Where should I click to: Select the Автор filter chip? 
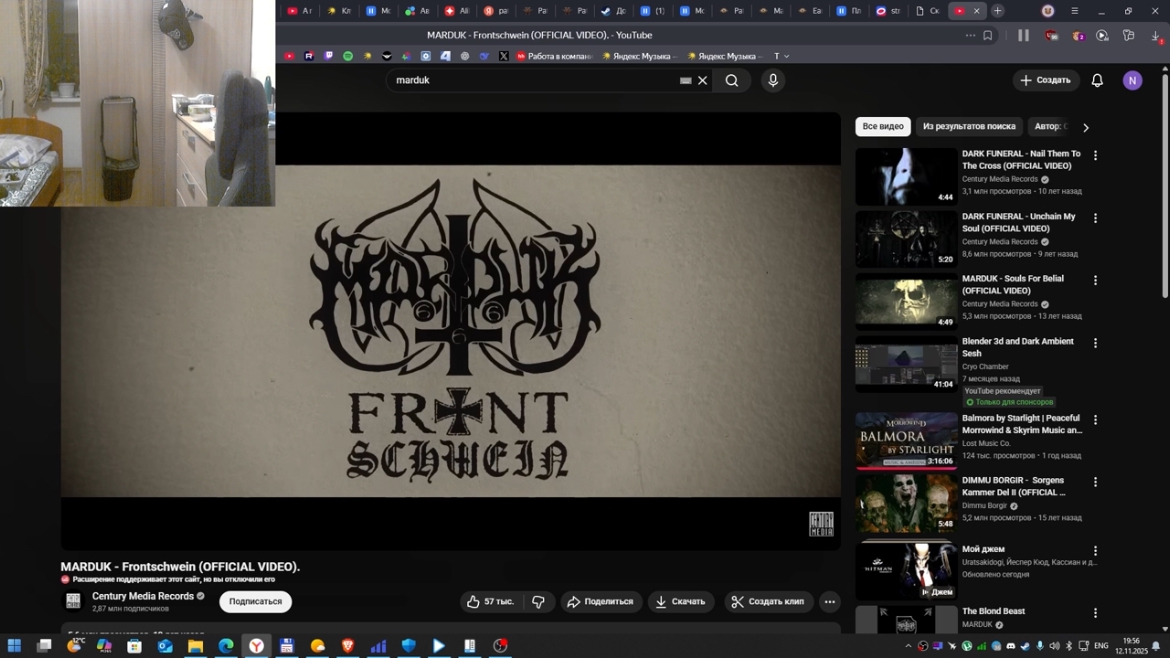[1050, 126]
